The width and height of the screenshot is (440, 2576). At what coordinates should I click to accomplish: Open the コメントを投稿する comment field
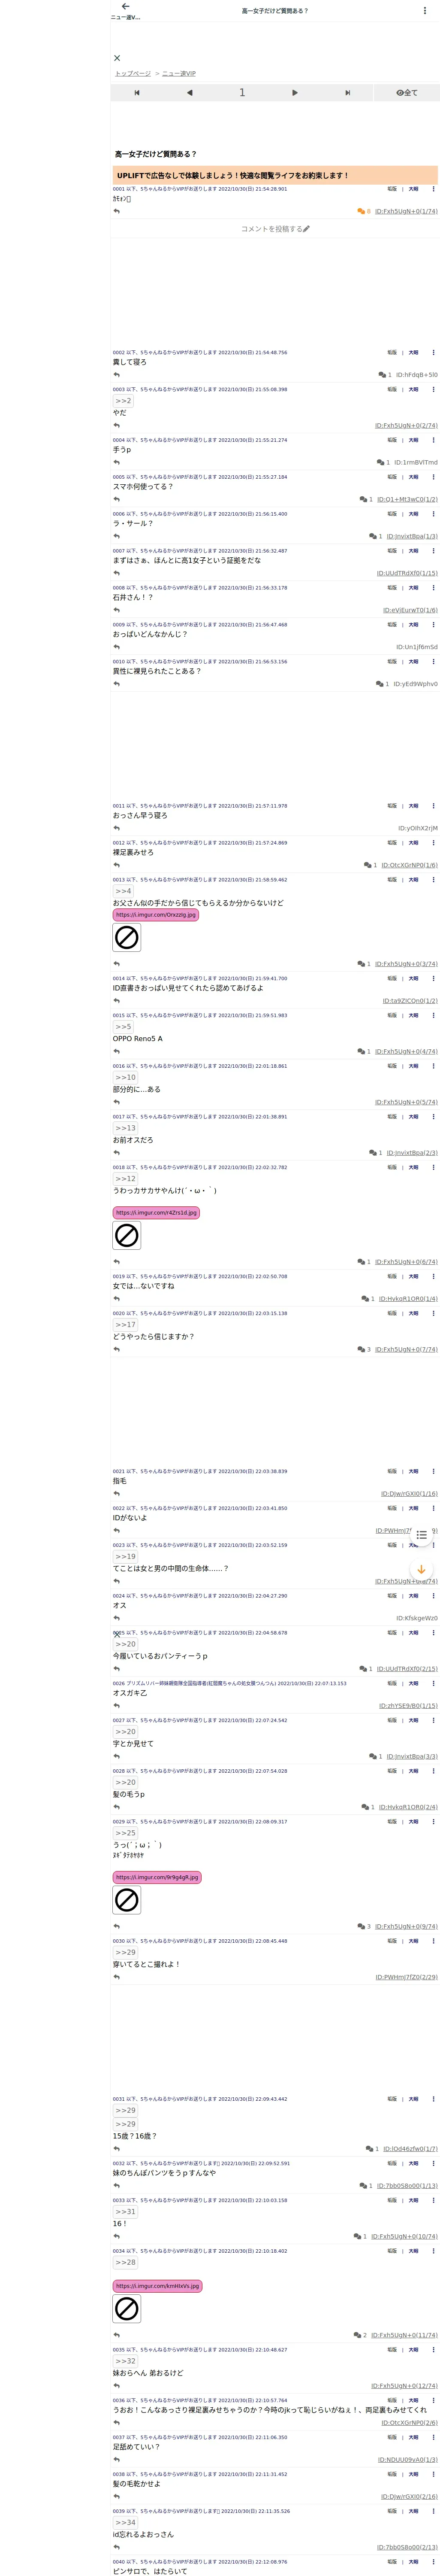(275, 229)
